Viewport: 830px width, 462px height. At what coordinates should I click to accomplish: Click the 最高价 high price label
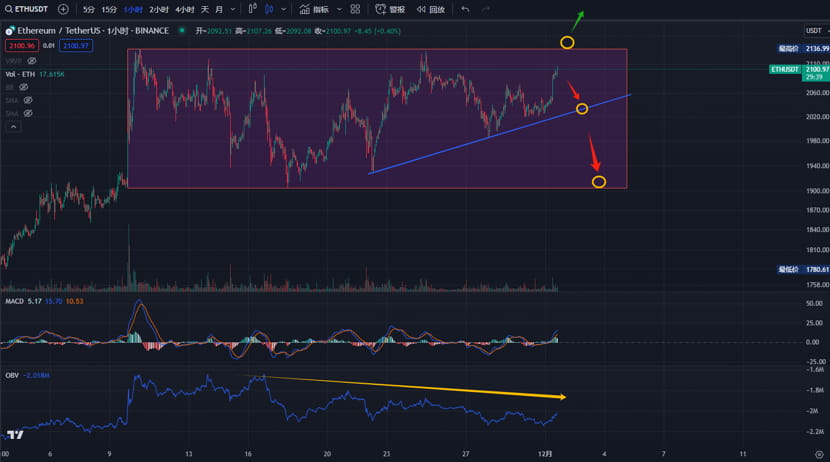[788, 49]
